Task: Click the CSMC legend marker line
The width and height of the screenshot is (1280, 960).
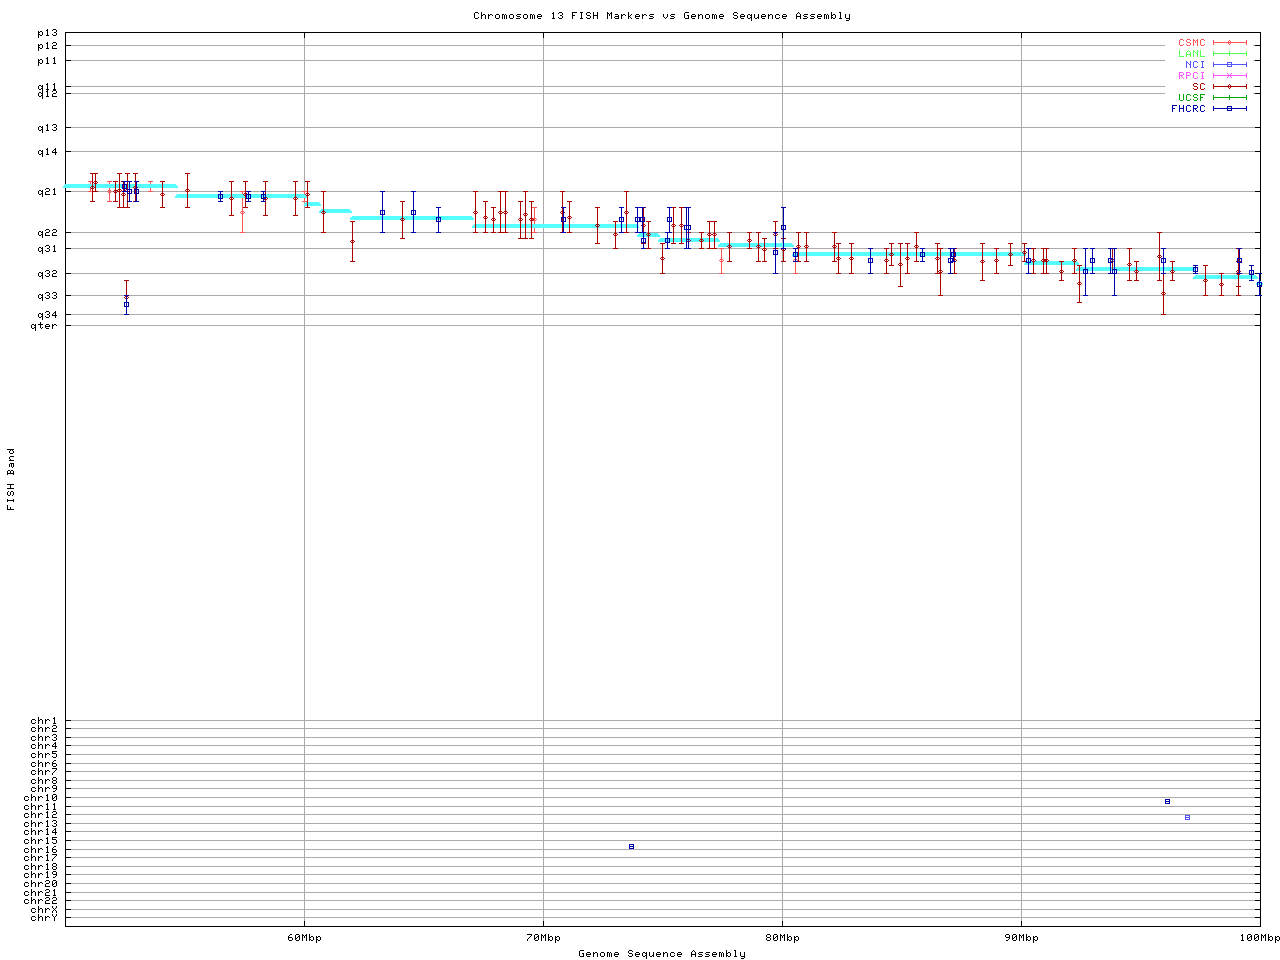Action: (1229, 43)
